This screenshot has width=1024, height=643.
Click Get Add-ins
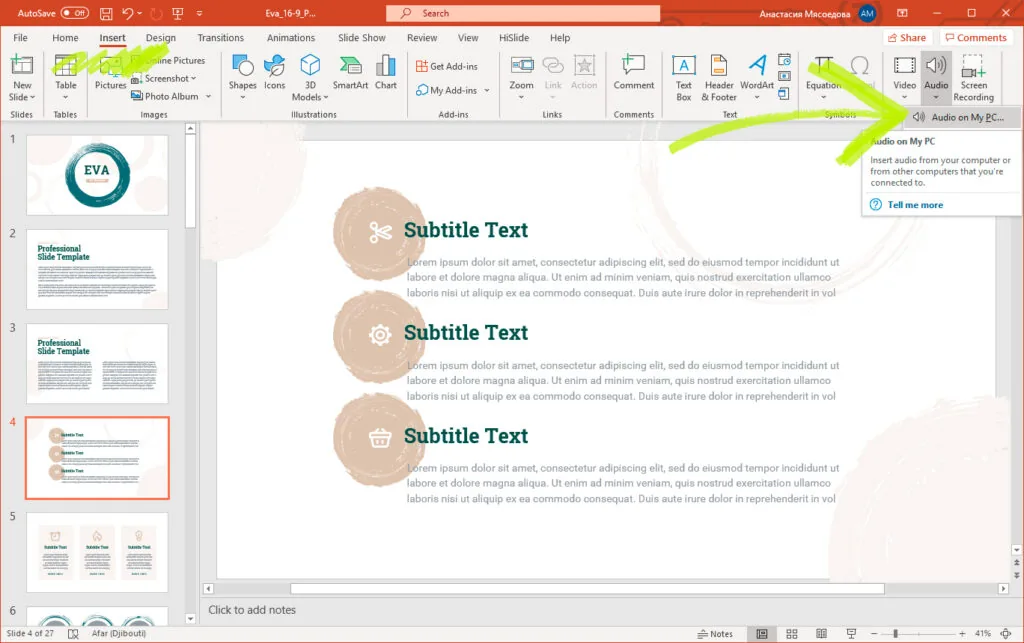[447, 66]
